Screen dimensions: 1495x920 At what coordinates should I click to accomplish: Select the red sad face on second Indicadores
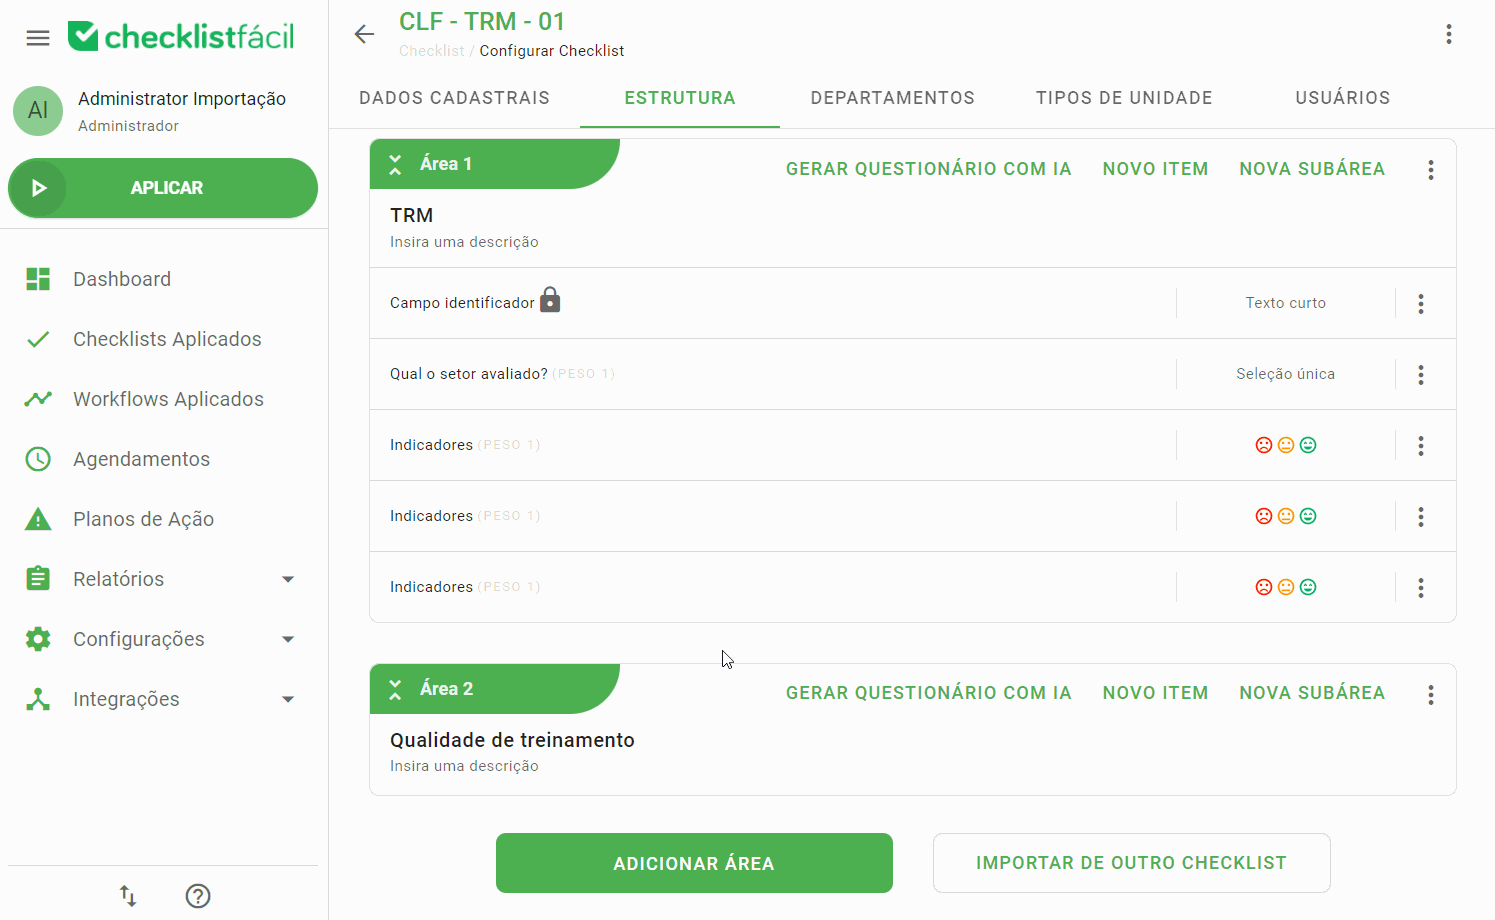click(x=1264, y=515)
